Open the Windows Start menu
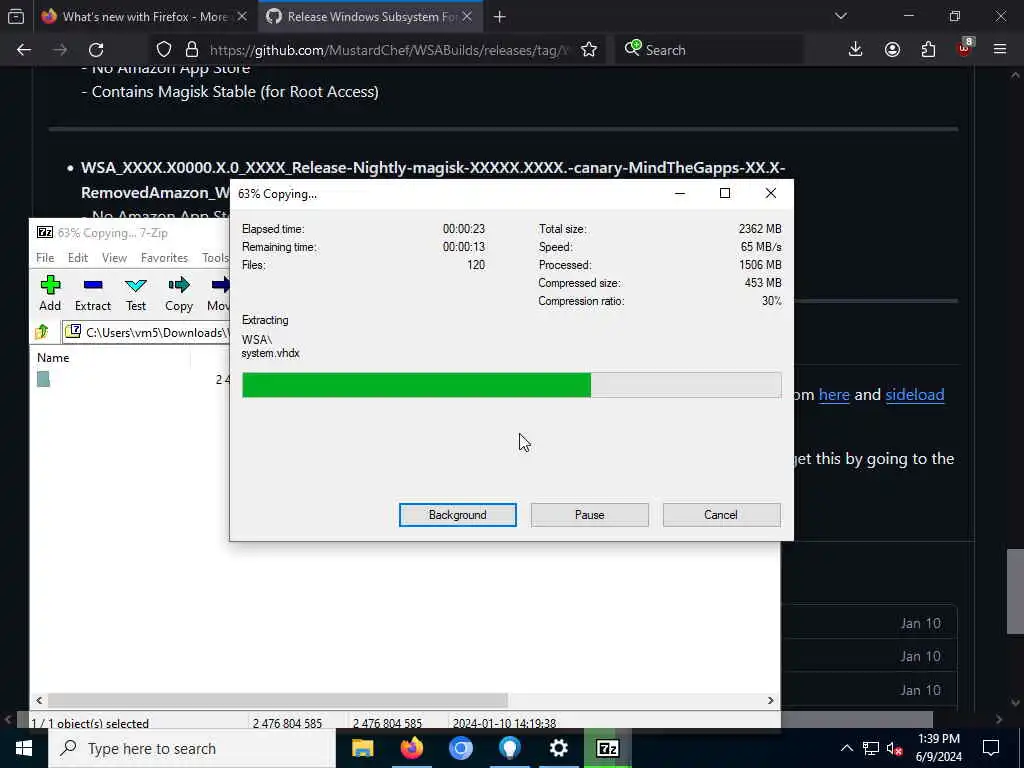The image size is (1024, 768). point(24,748)
